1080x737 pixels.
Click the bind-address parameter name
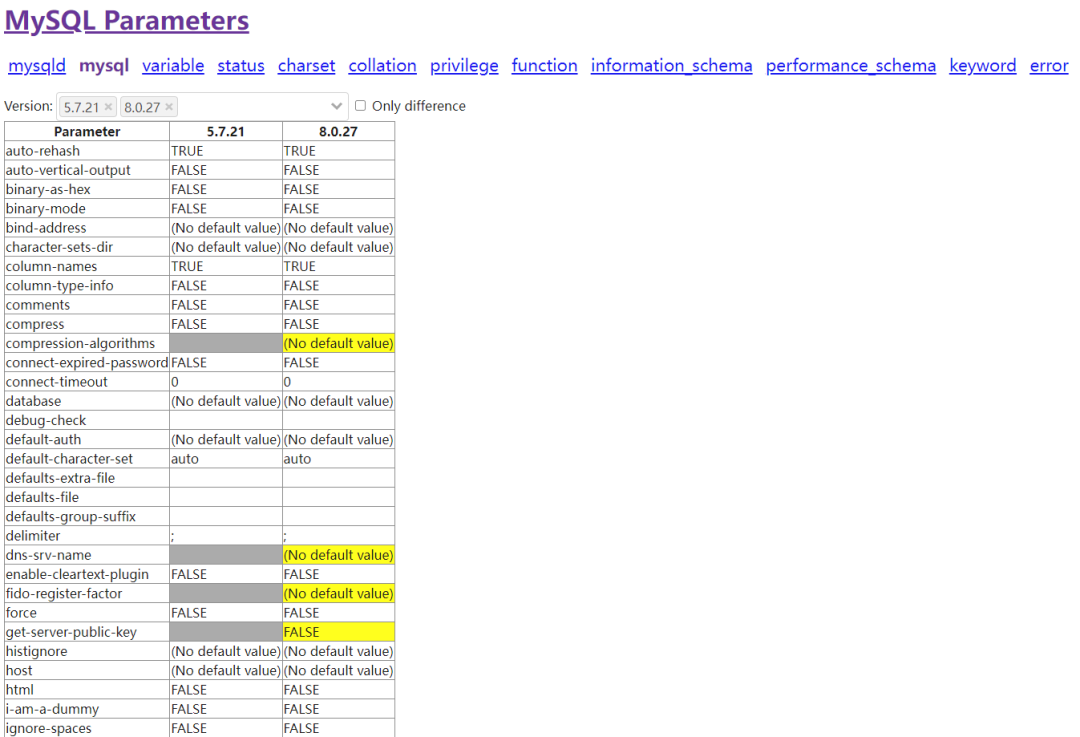tap(46, 228)
